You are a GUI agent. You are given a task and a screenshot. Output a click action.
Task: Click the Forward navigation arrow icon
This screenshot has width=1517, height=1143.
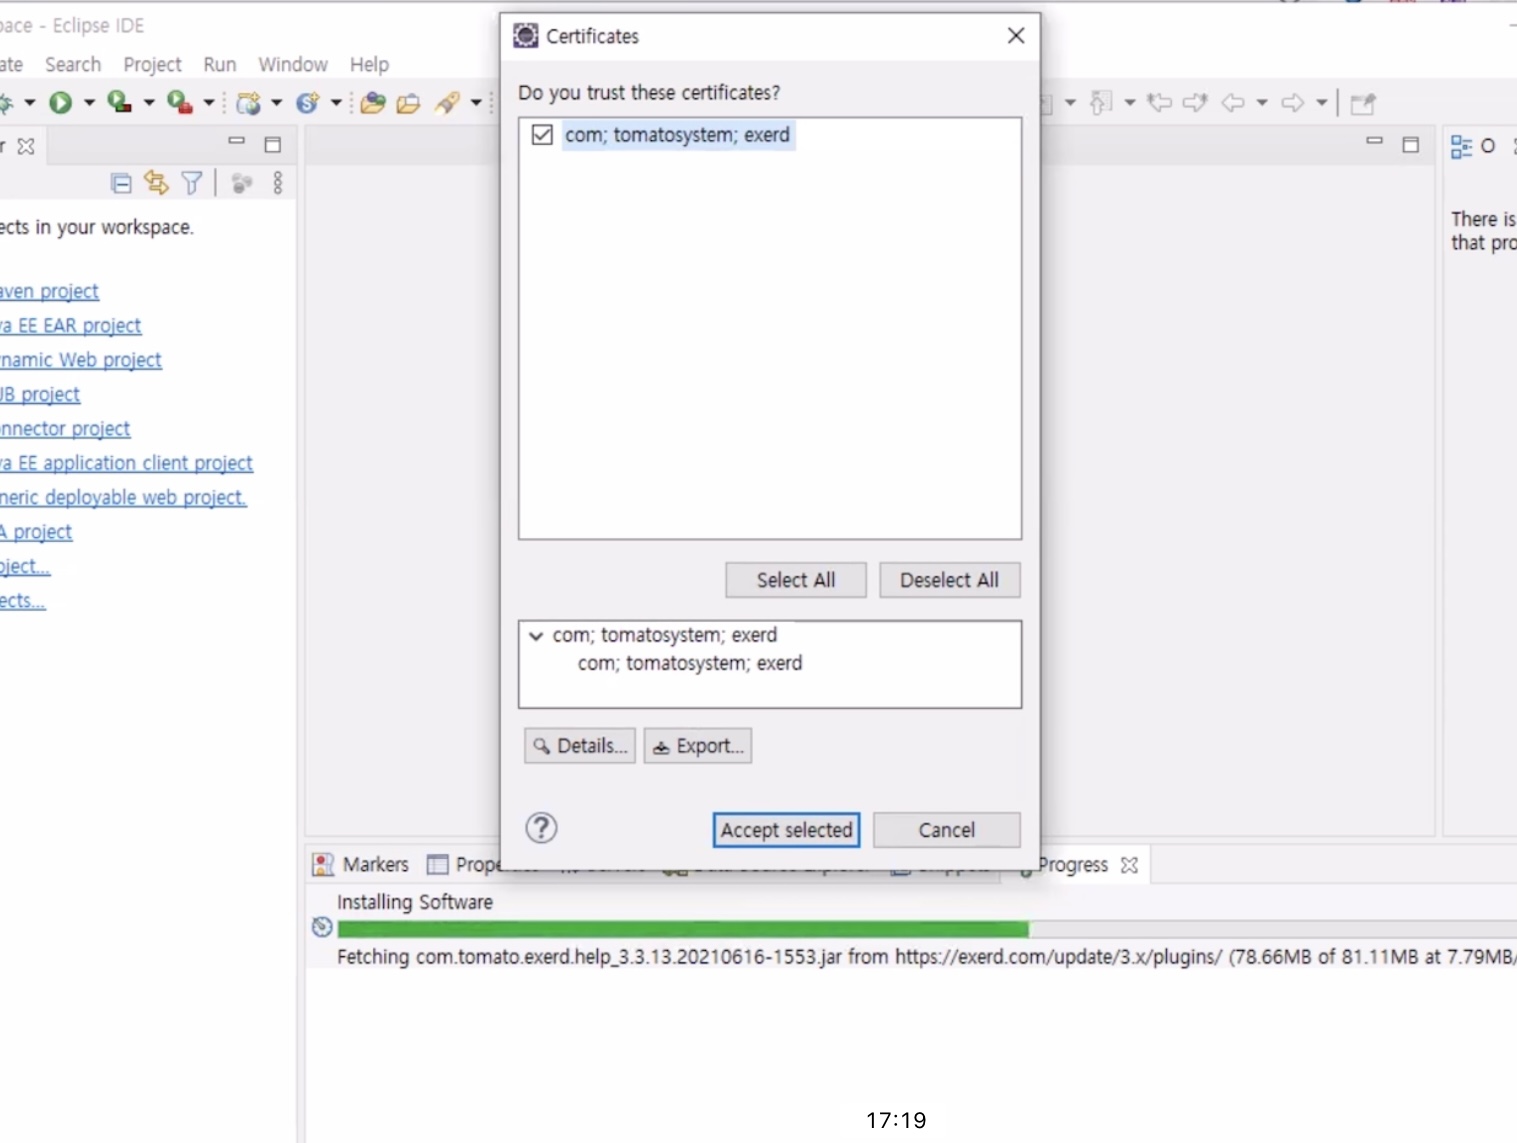1292,102
